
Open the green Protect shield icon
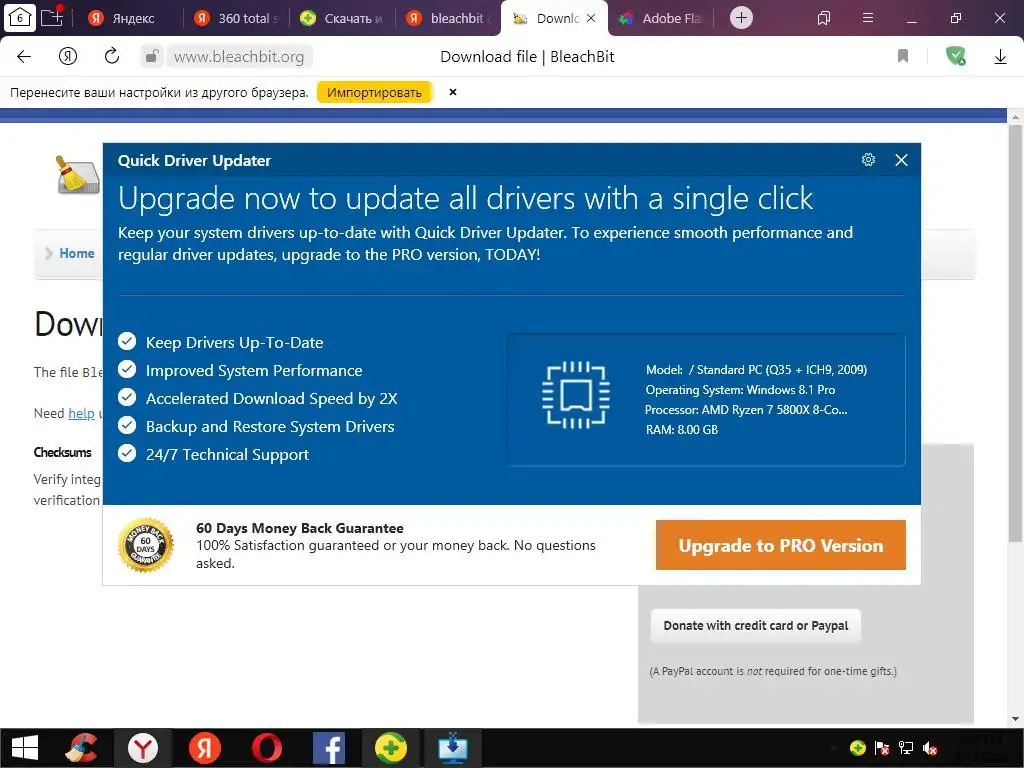tap(955, 56)
